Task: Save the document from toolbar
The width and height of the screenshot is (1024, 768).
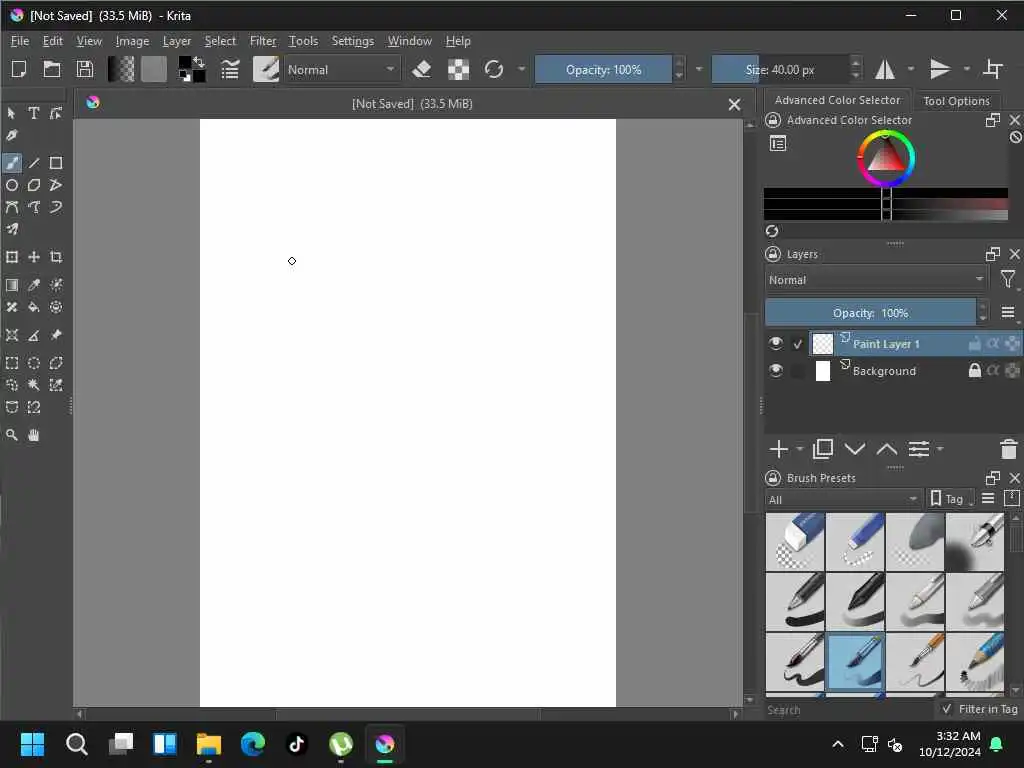Action: point(85,69)
